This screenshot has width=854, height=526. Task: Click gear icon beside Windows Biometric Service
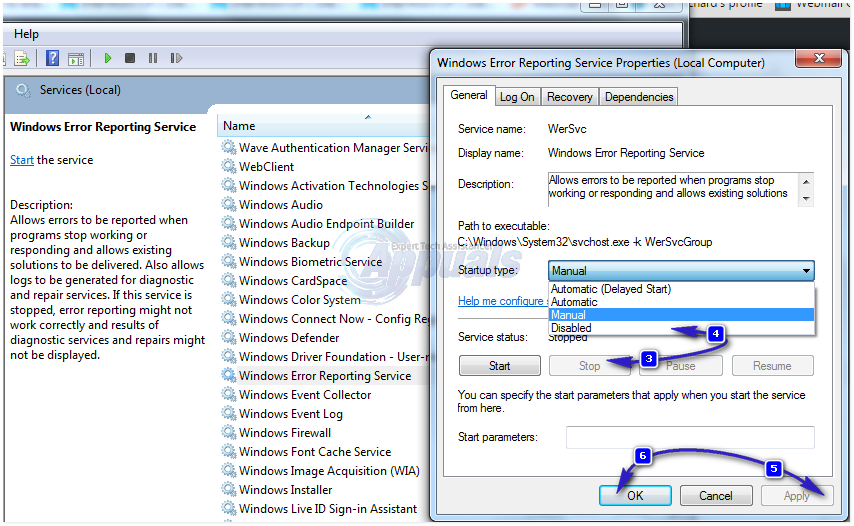coord(229,261)
